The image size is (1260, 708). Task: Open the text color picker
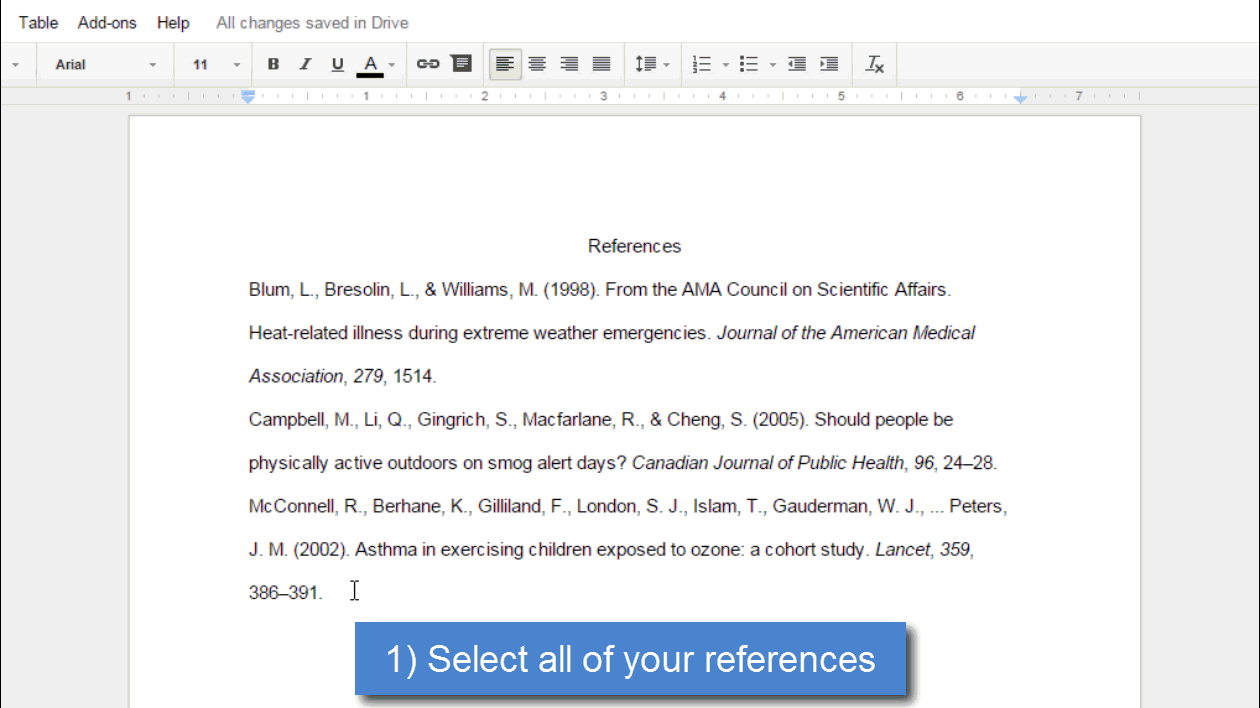tap(370, 63)
